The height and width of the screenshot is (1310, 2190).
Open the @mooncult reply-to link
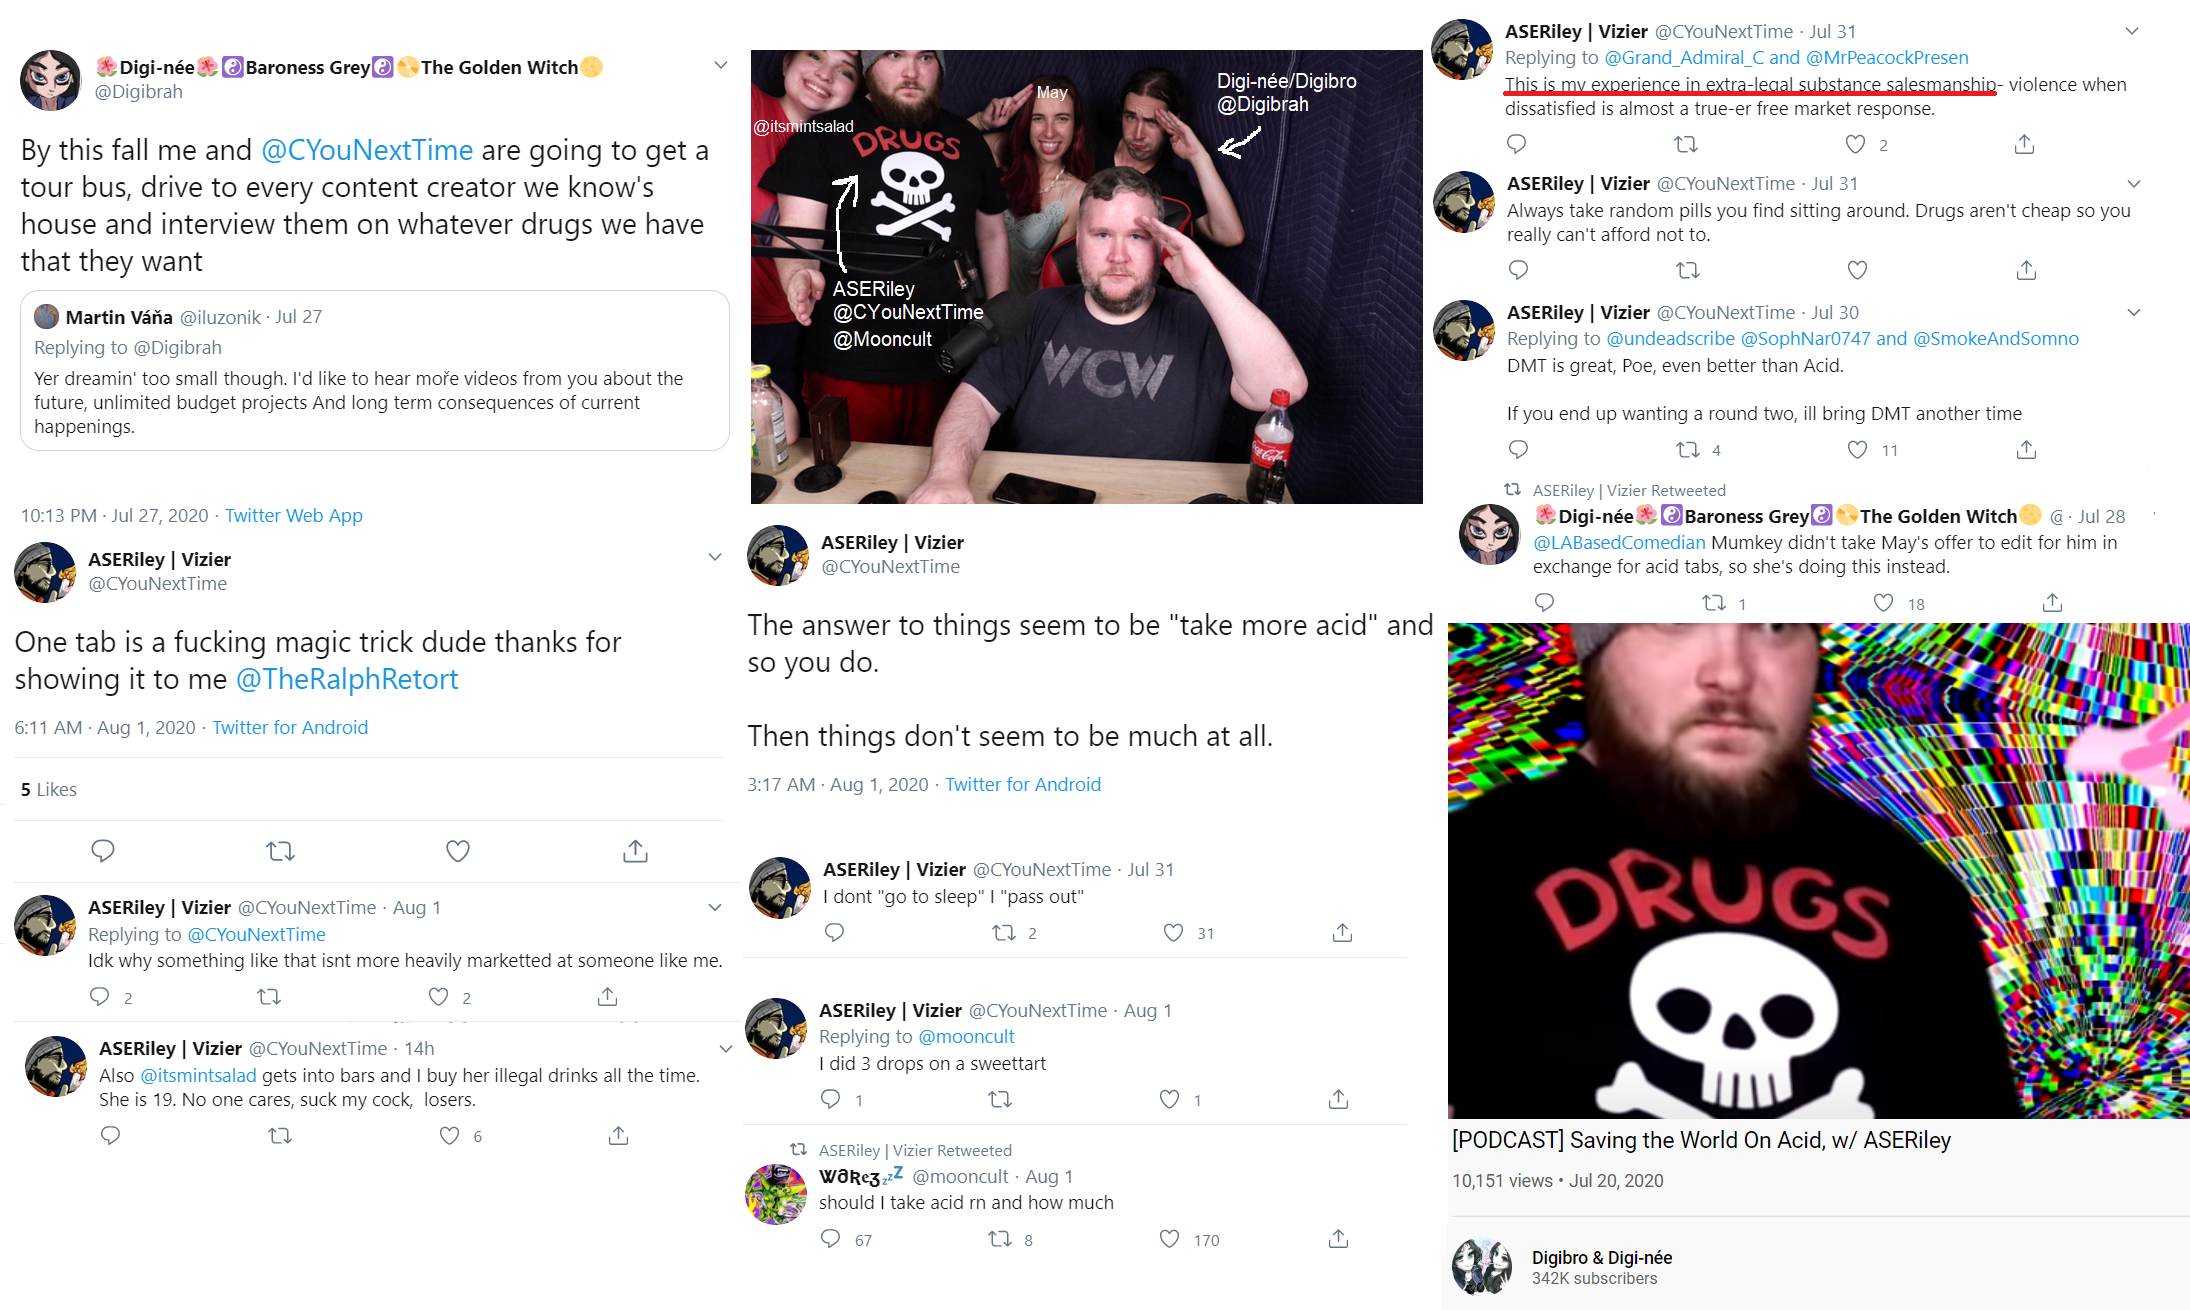click(966, 1036)
